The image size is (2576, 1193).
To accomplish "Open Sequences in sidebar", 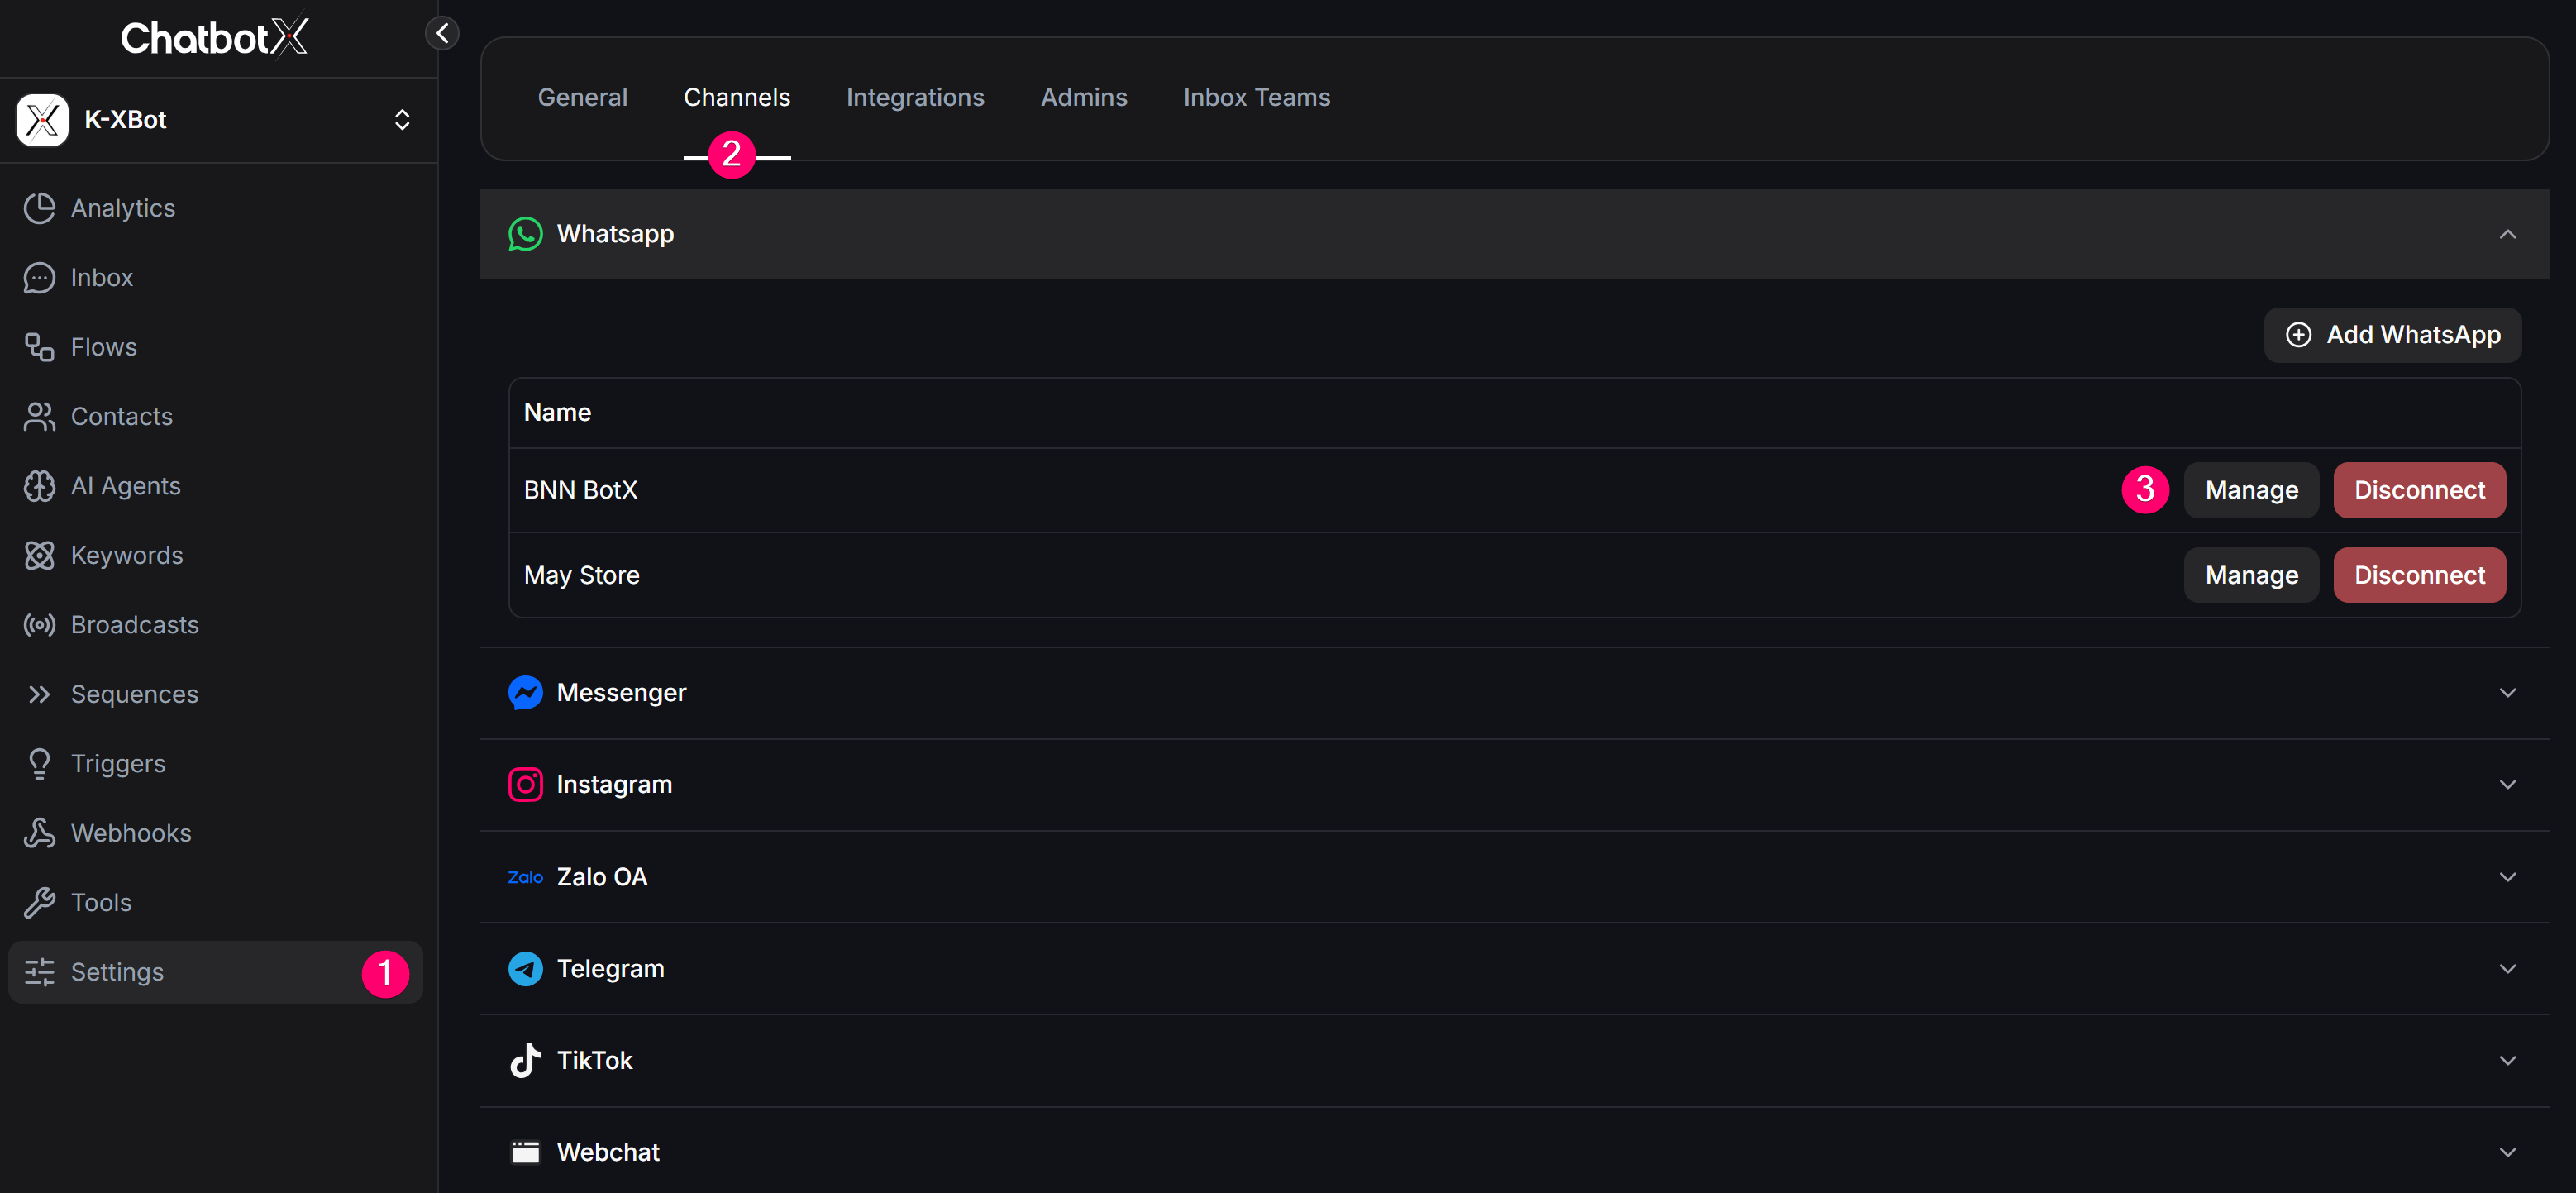I will click(x=216, y=694).
